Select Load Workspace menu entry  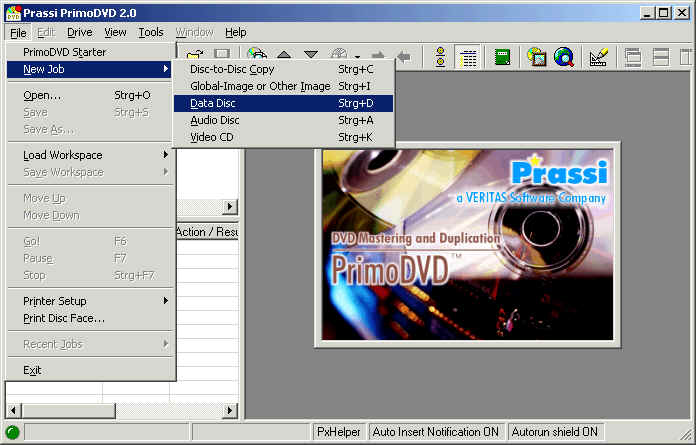(x=89, y=155)
